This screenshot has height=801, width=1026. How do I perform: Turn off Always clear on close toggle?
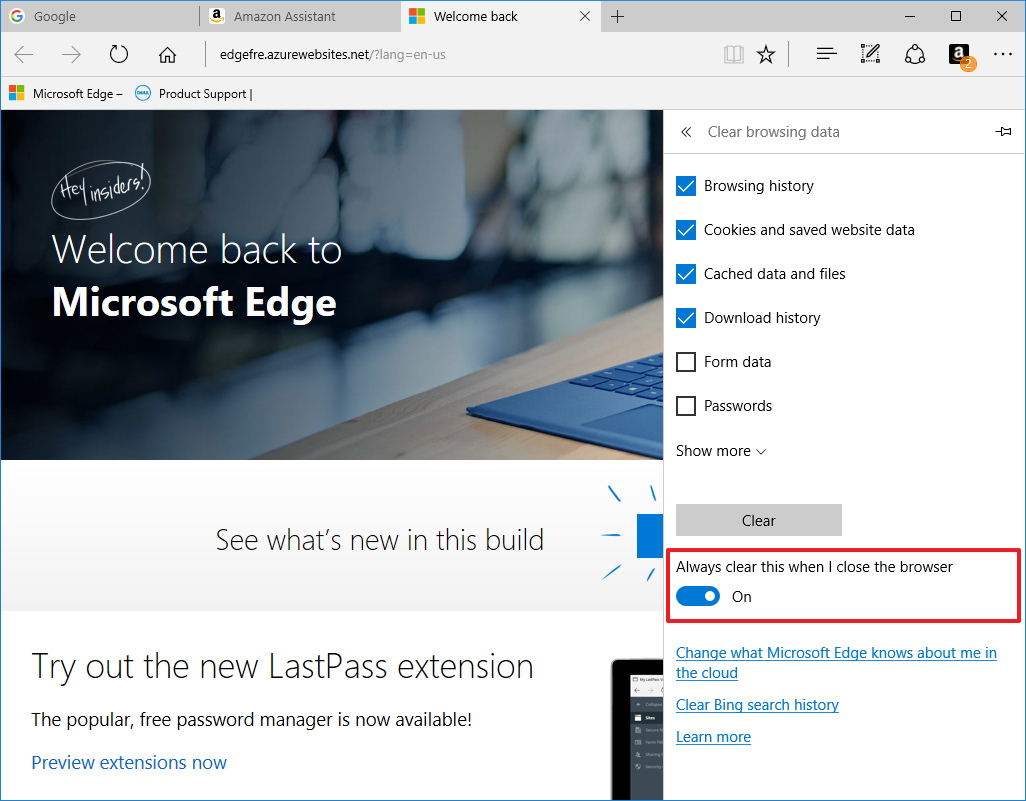point(698,596)
